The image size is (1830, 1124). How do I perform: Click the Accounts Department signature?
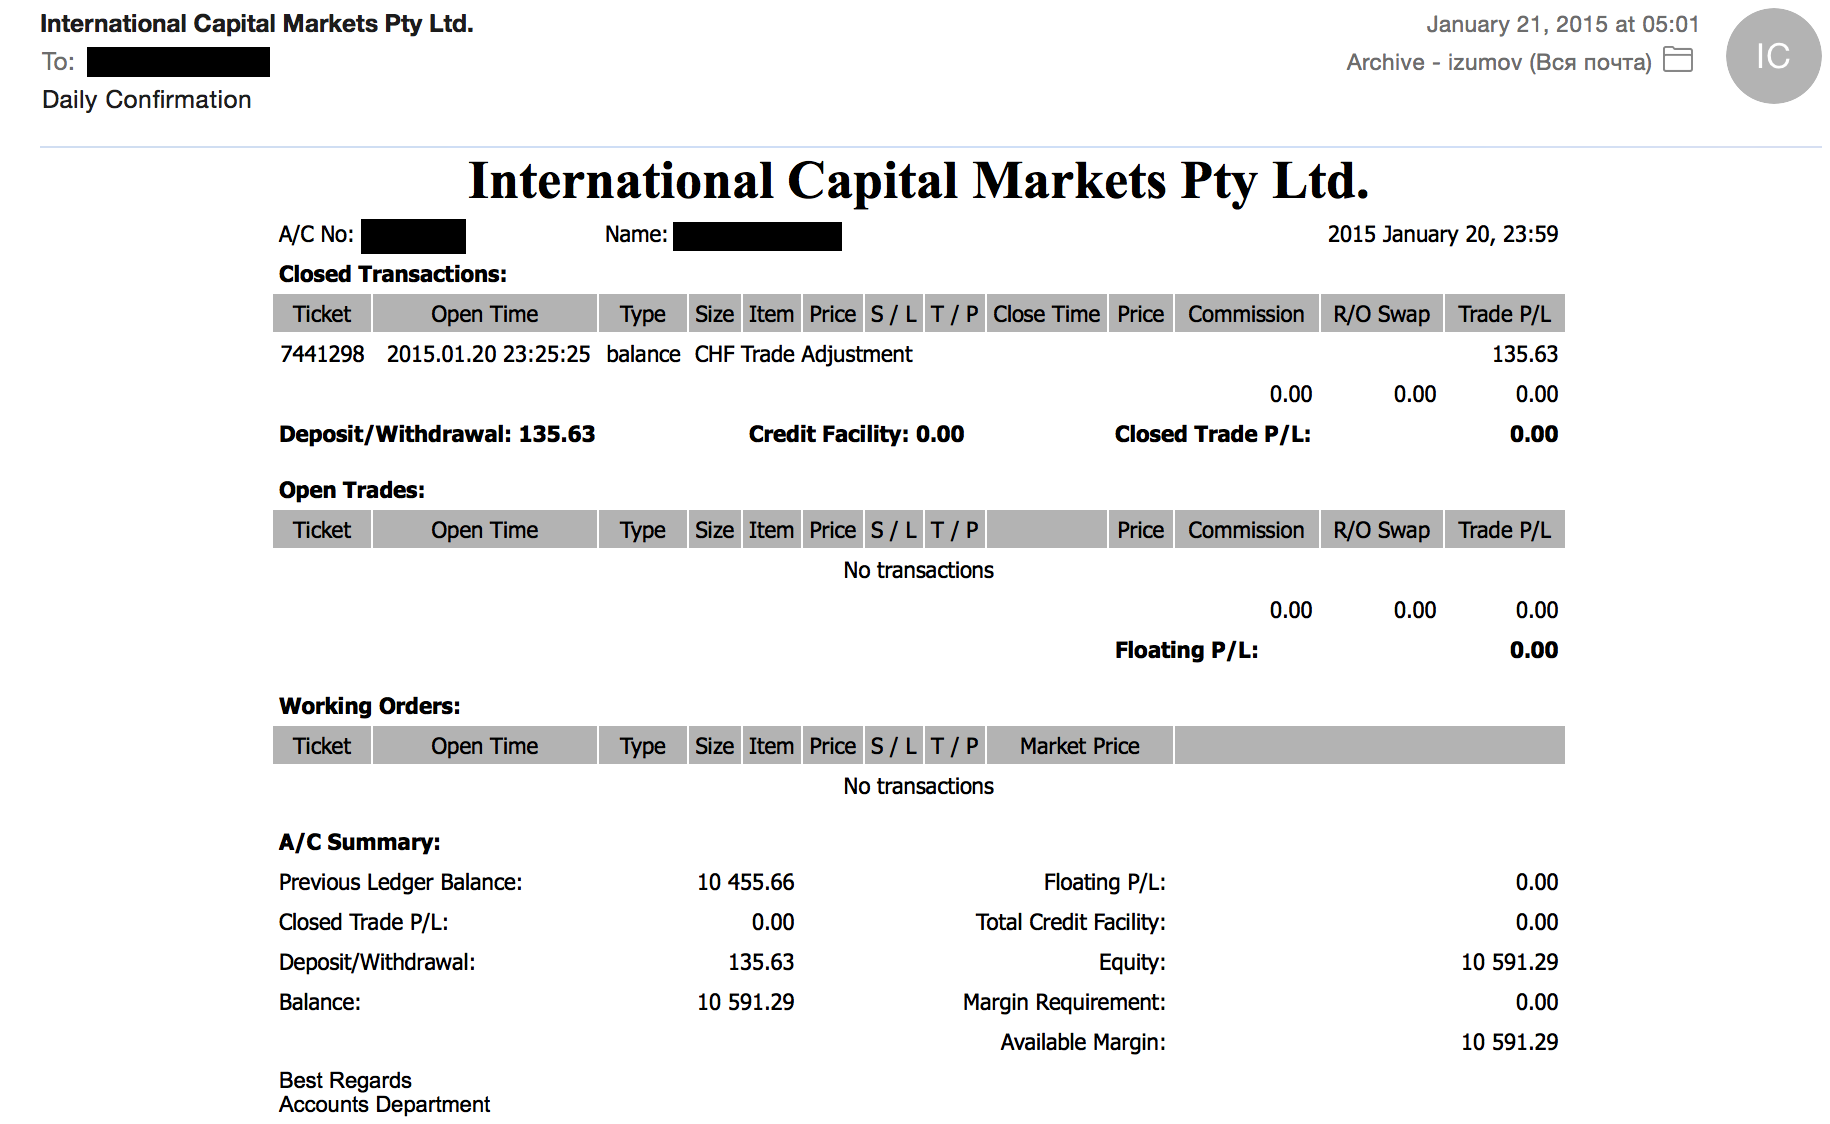pyautogui.click(x=384, y=1104)
